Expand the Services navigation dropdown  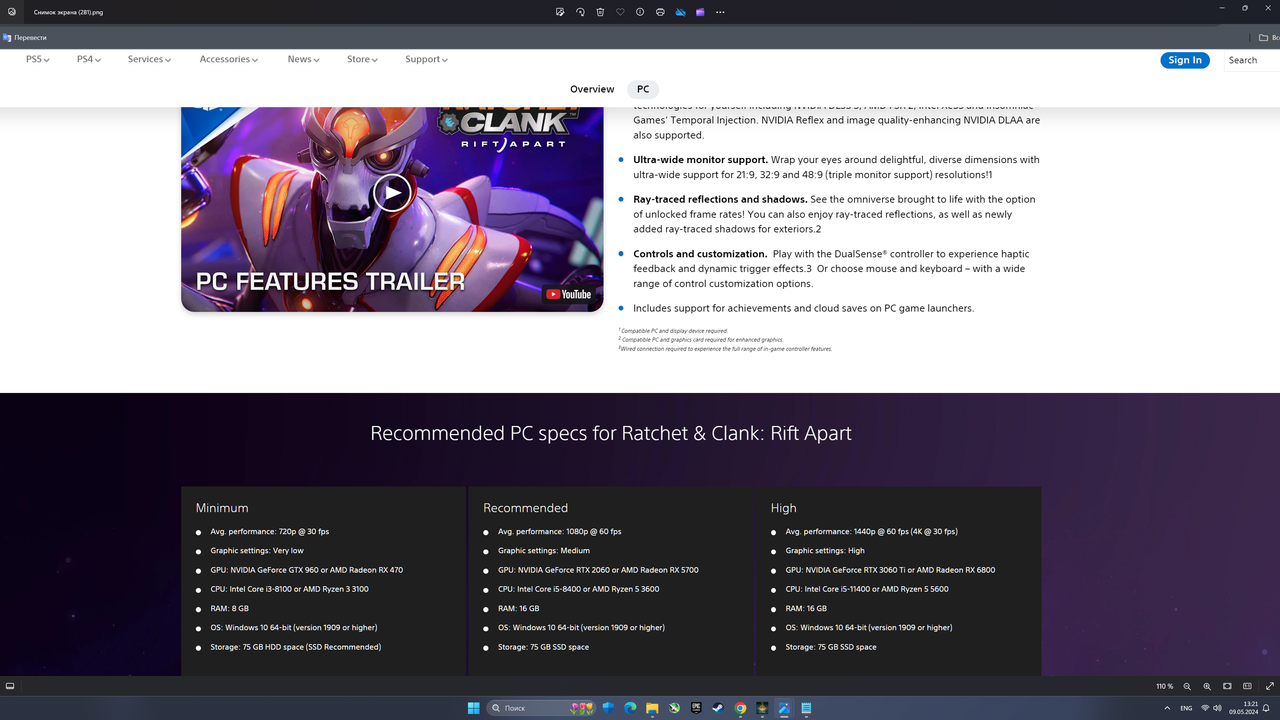click(149, 59)
